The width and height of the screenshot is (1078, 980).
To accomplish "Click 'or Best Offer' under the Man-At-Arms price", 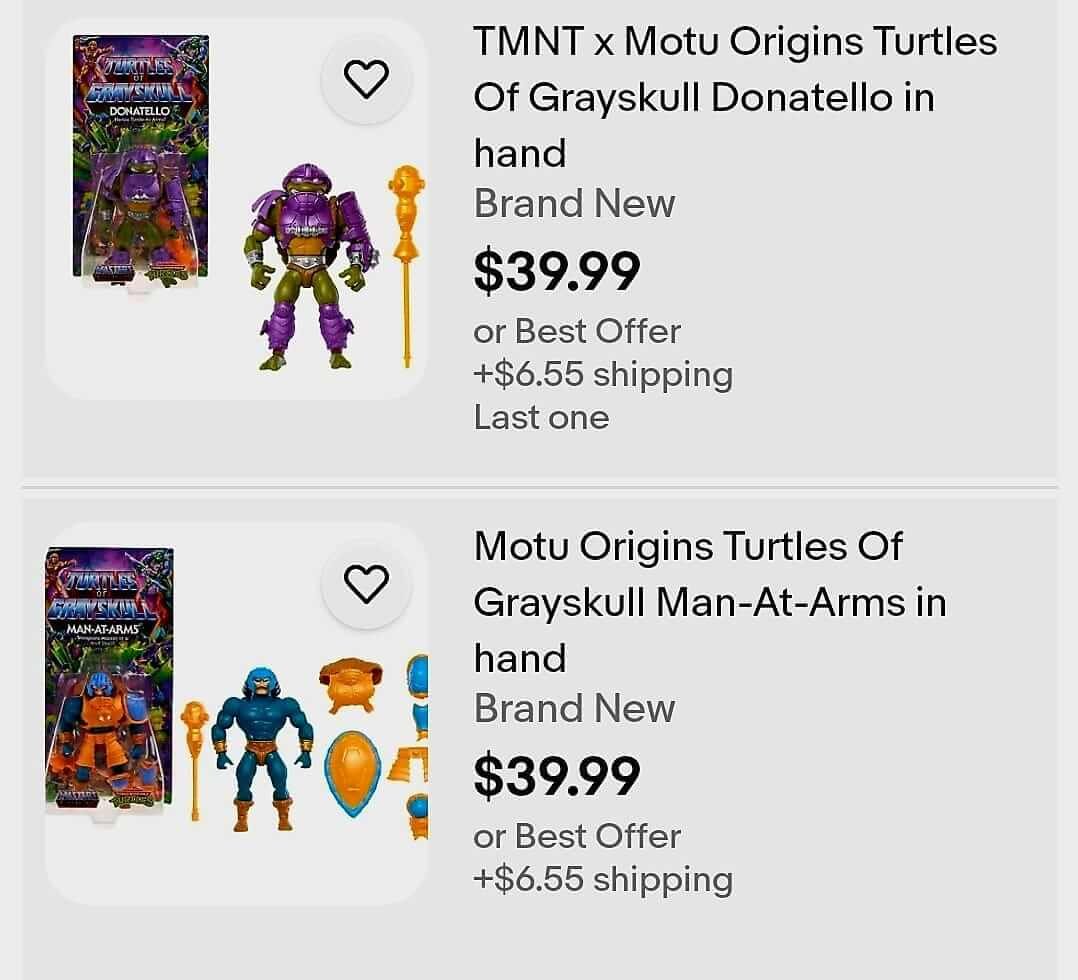I will click(576, 836).
